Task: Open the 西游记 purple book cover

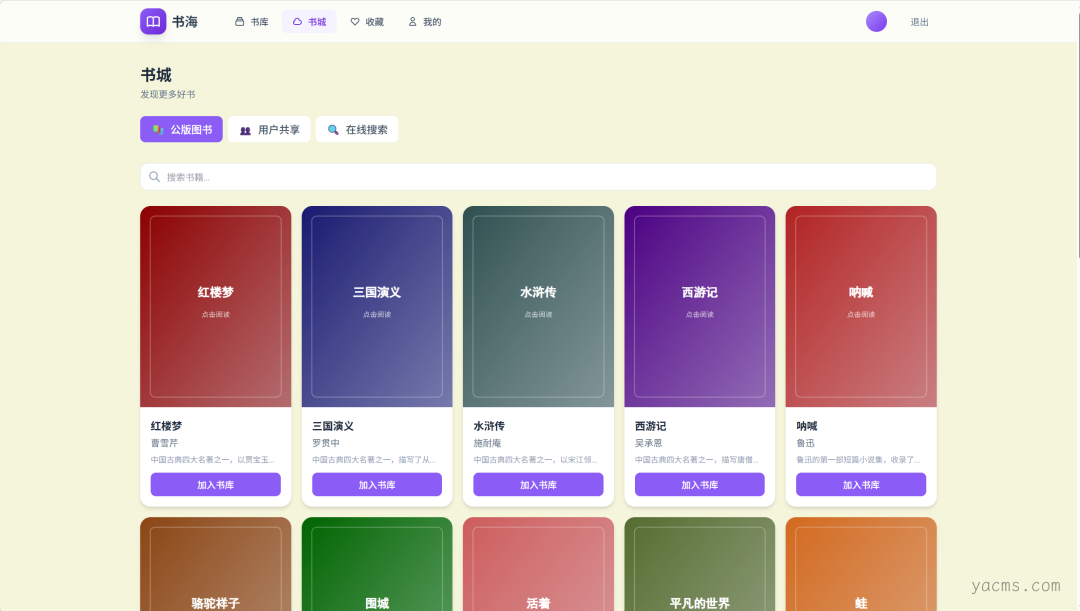Action: [700, 306]
